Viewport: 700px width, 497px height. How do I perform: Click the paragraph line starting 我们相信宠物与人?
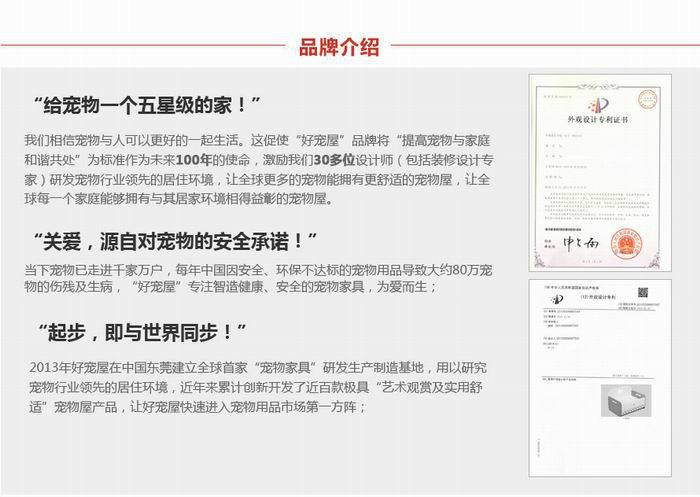[257, 140]
